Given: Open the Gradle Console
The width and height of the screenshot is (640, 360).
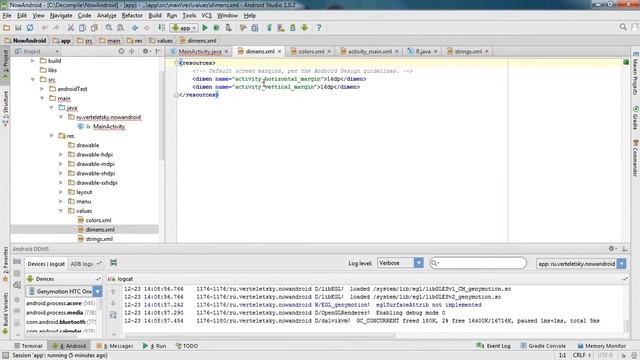Looking at the screenshot, I should click(x=543, y=346).
